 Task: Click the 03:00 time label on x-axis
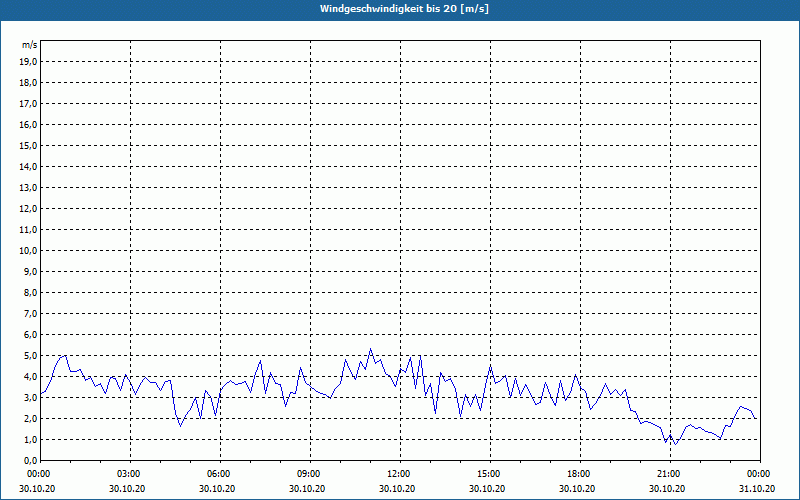(129, 474)
